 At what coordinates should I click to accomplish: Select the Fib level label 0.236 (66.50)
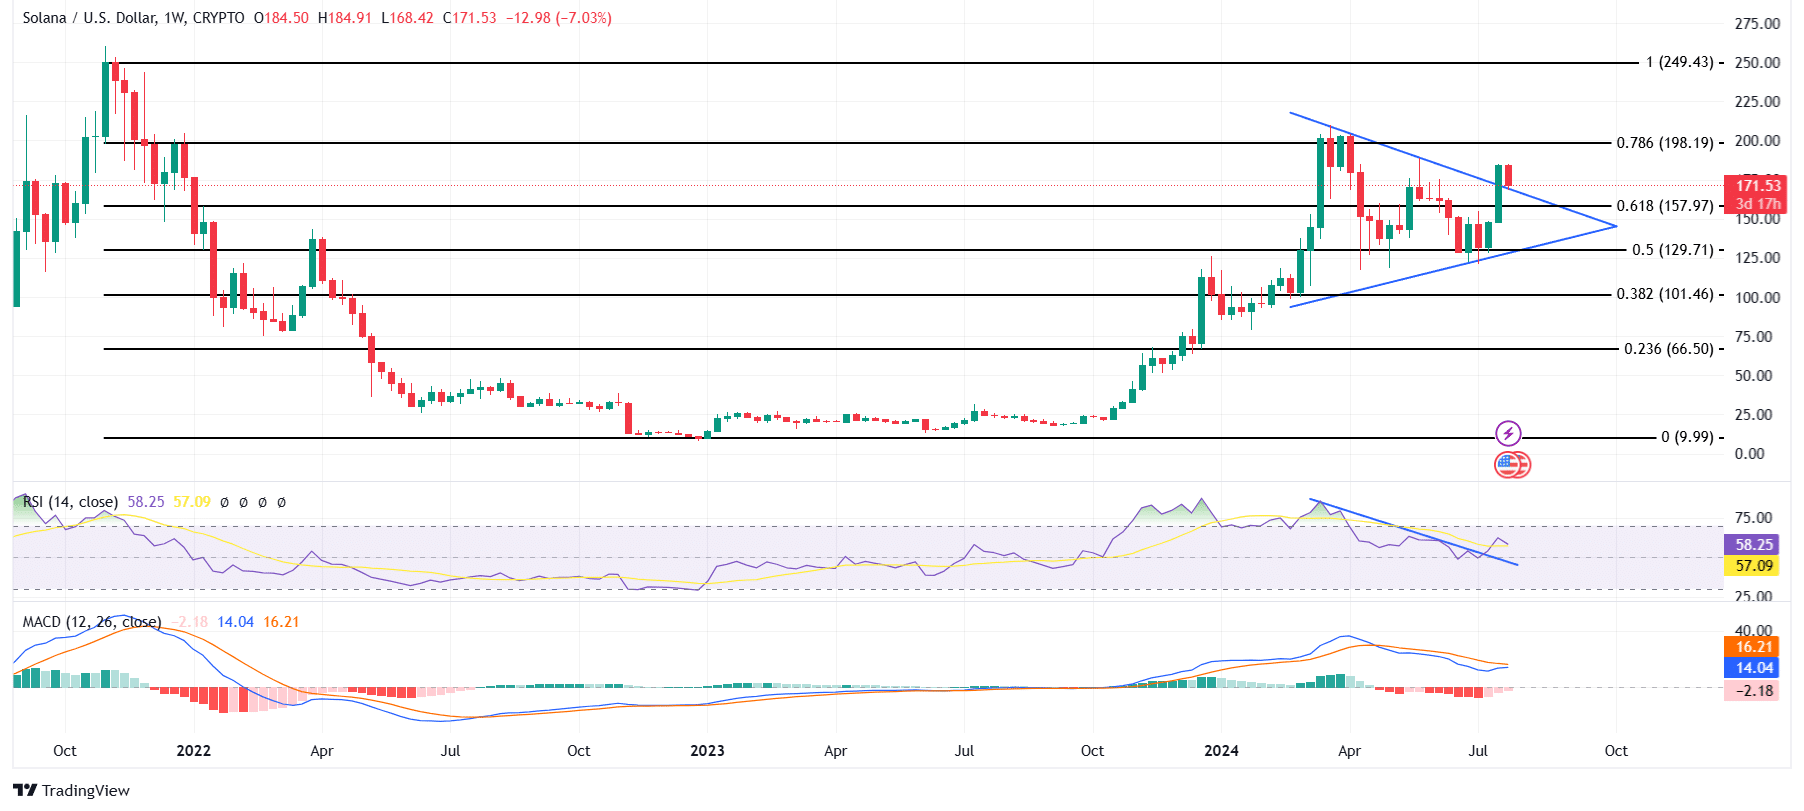tap(1668, 349)
